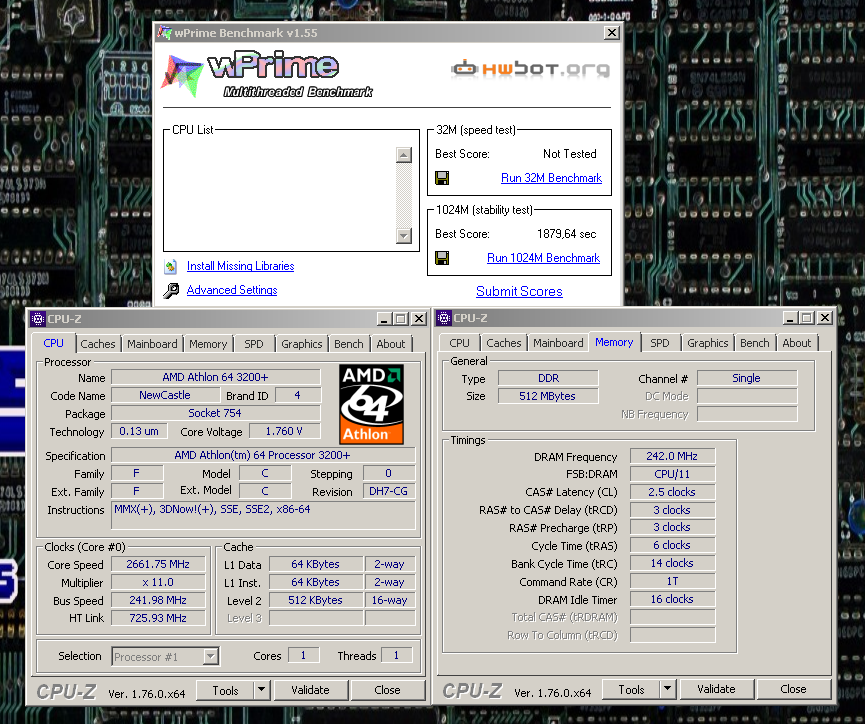Open the Graphics tab in left CPU-Z
The height and width of the screenshot is (724, 865).
point(302,344)
